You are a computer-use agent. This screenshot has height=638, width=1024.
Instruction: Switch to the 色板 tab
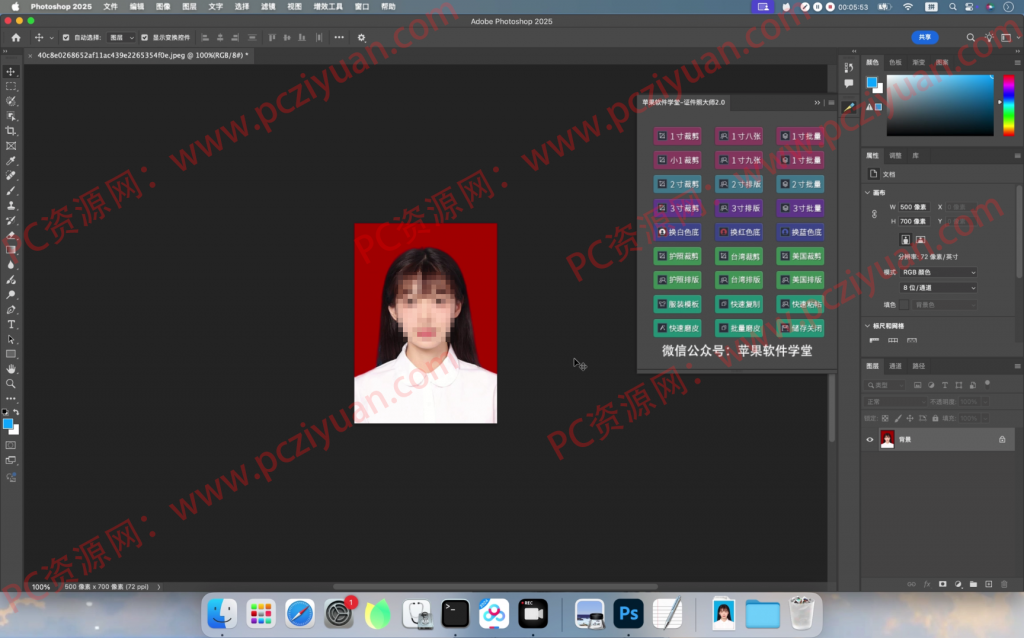pos(895,63)
